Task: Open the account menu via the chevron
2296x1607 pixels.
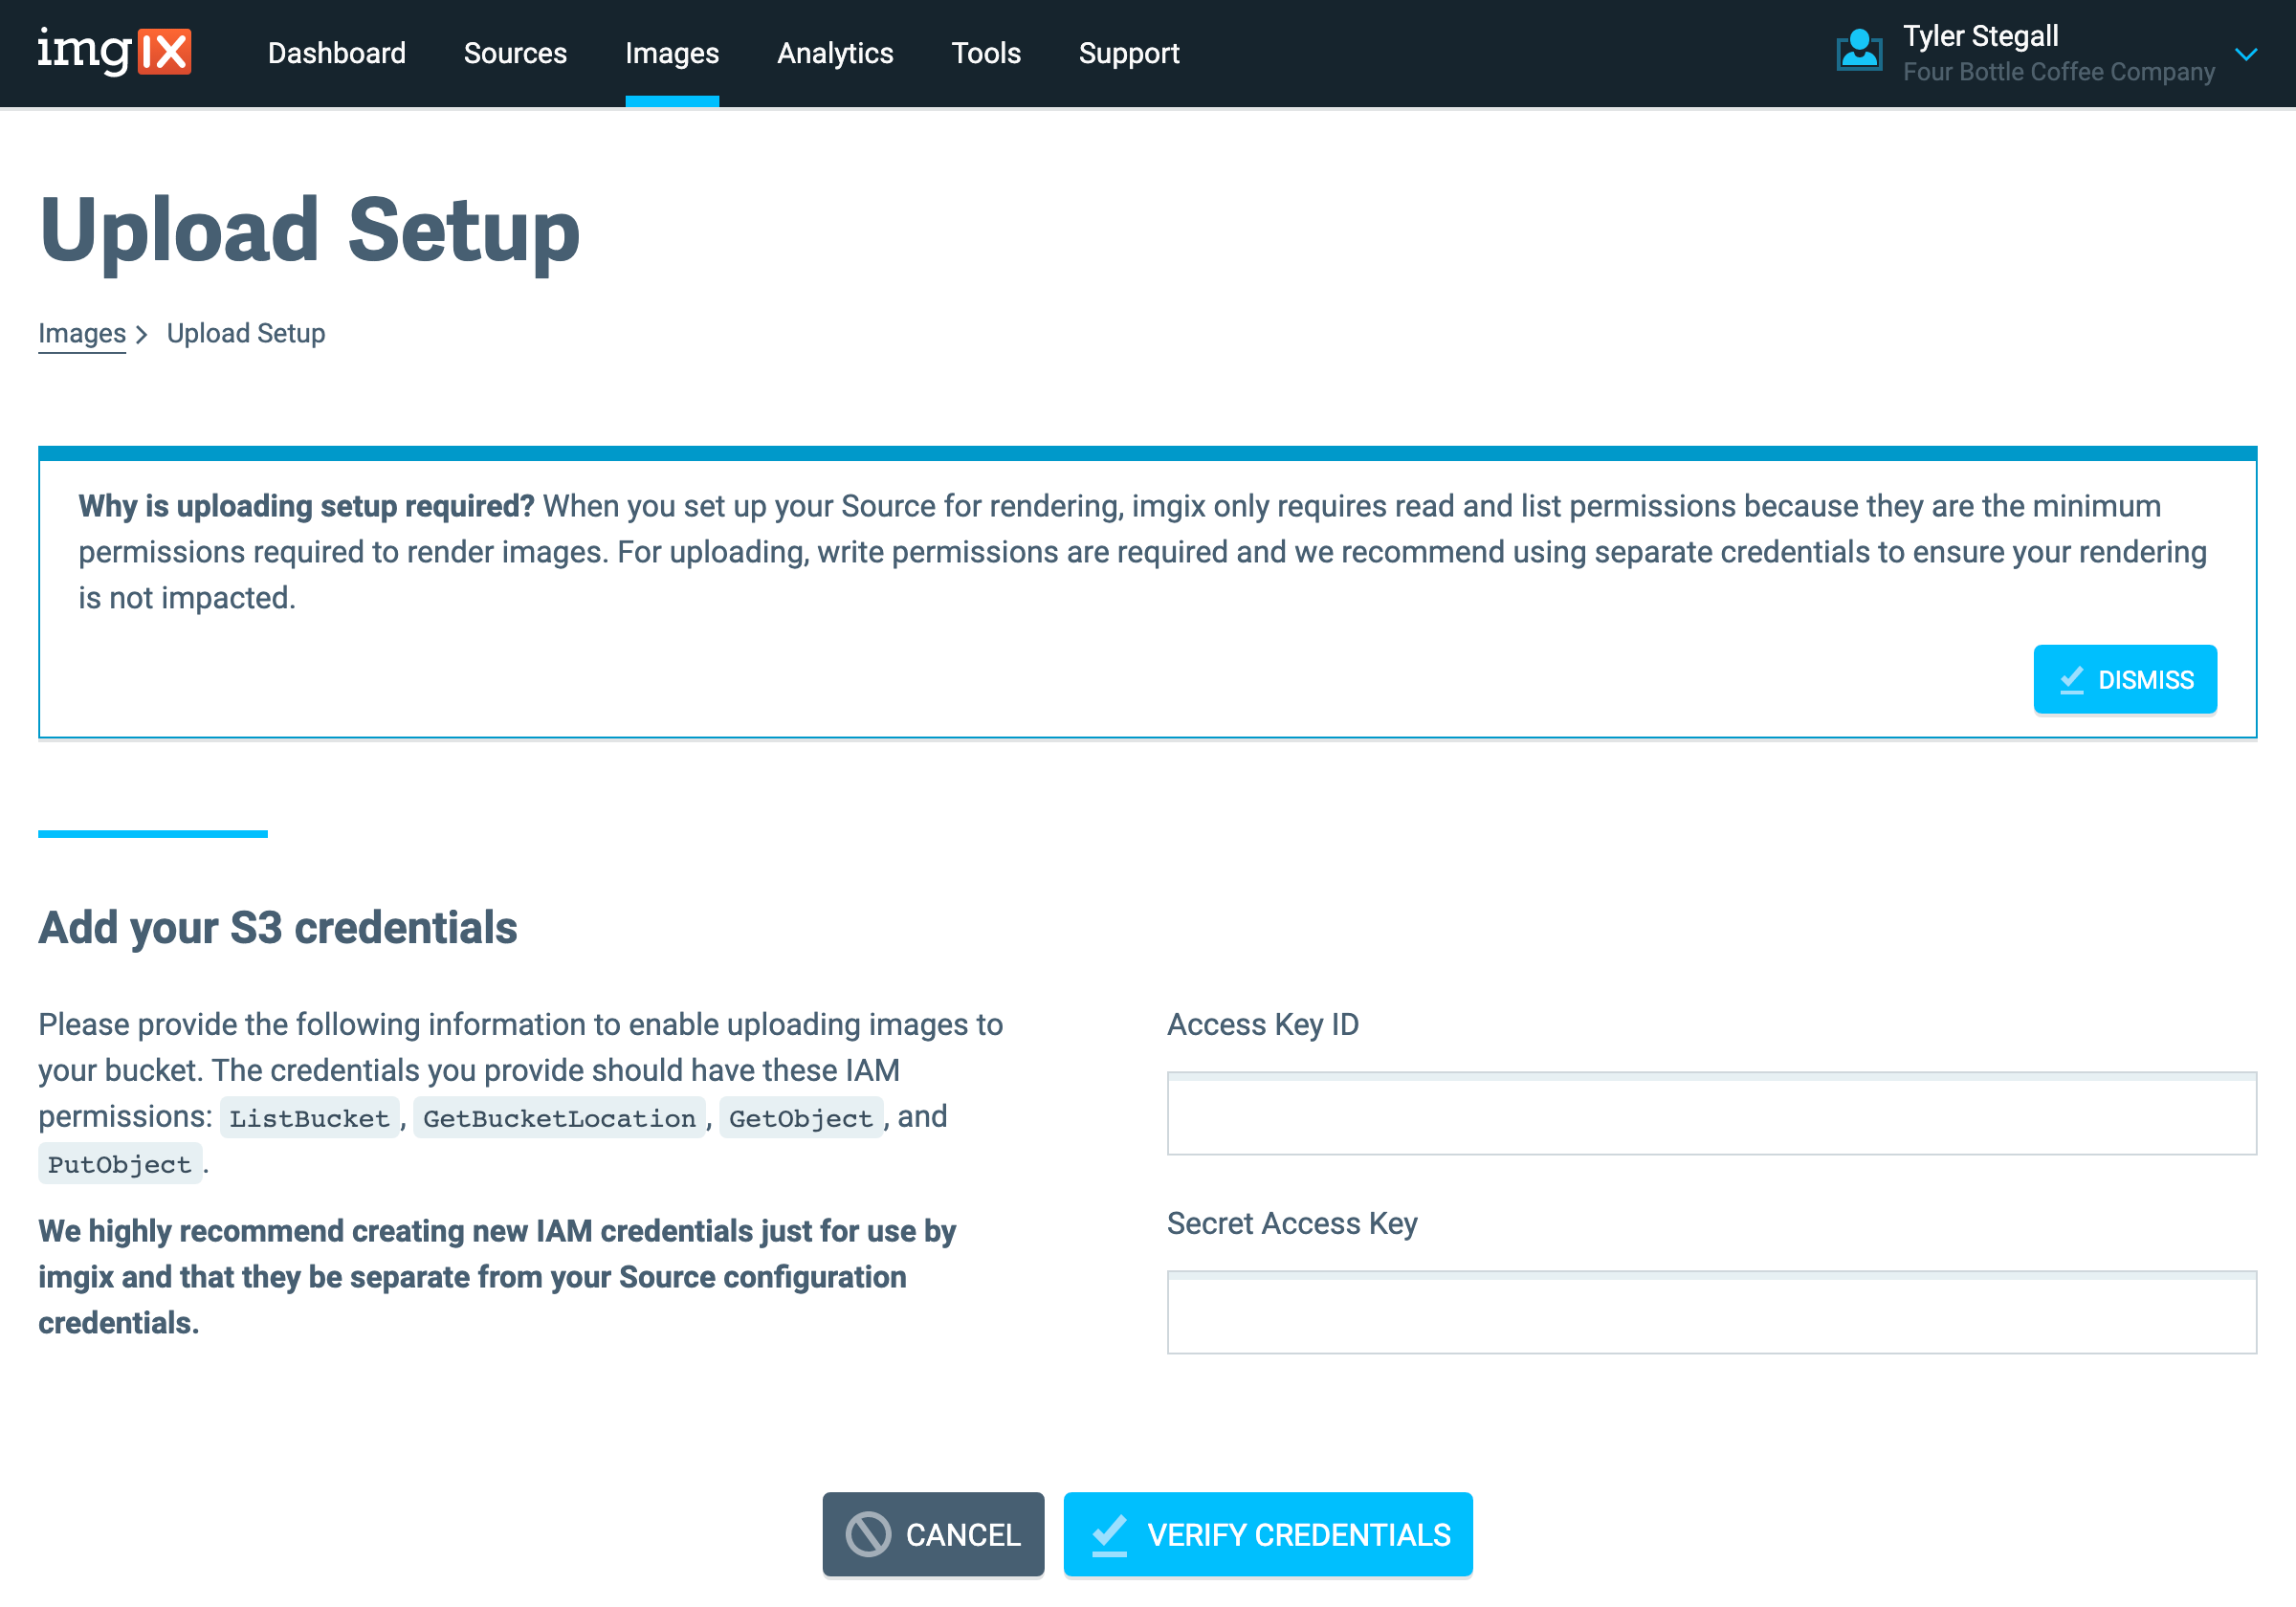Action: click(x=2247, y=54)
